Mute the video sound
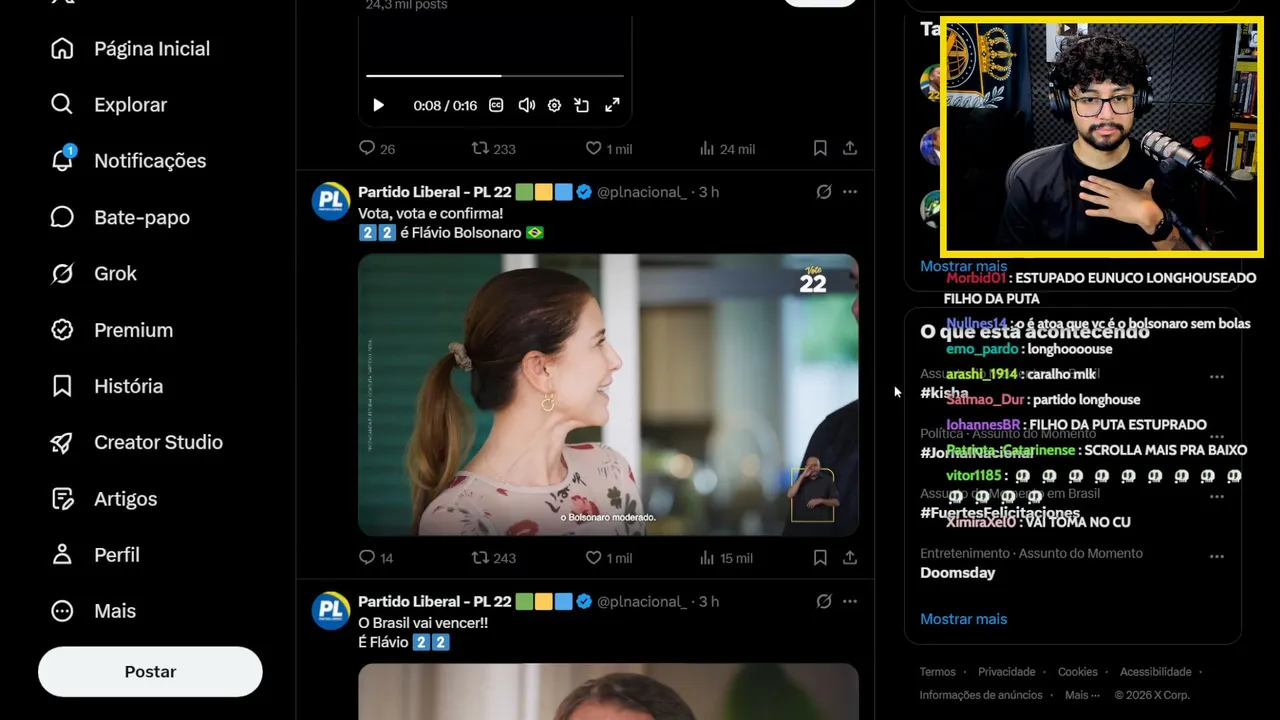This screenshot has width=1280, height=720. point(526,105)
